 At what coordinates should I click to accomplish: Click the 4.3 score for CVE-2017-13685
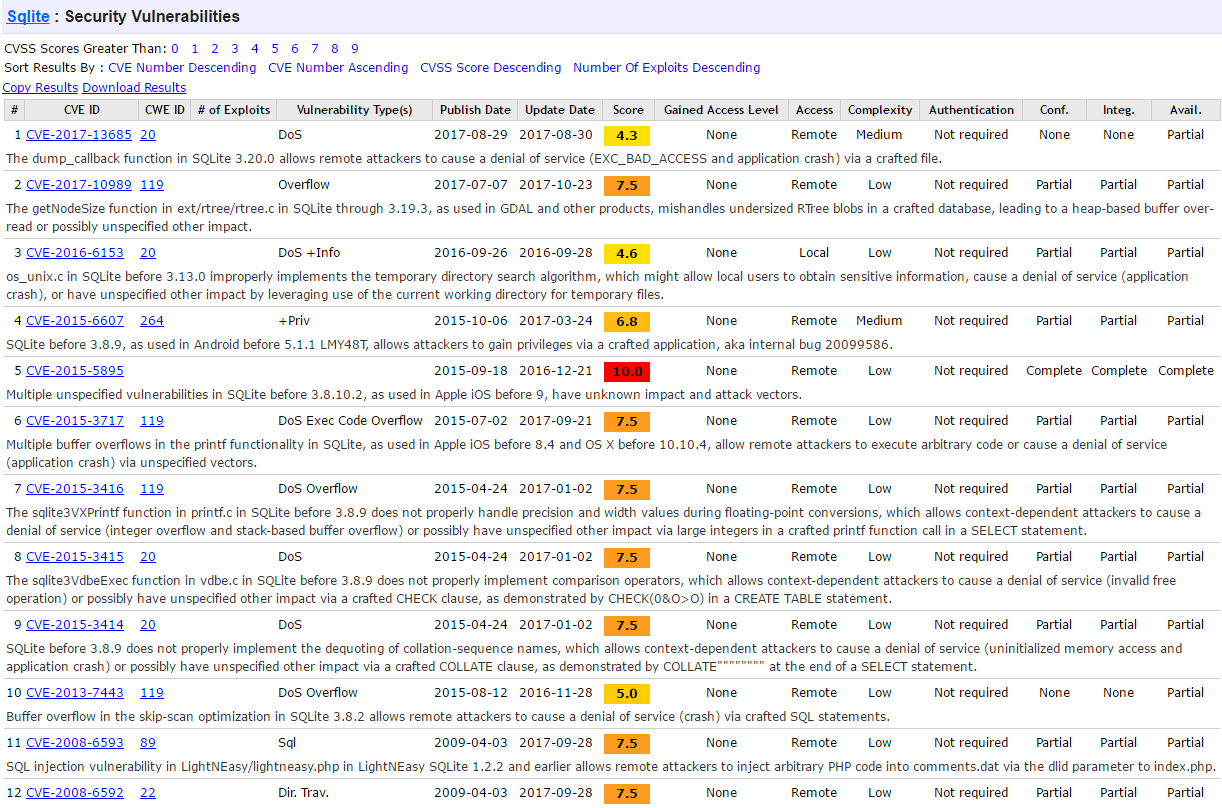(x=627, y=135)
